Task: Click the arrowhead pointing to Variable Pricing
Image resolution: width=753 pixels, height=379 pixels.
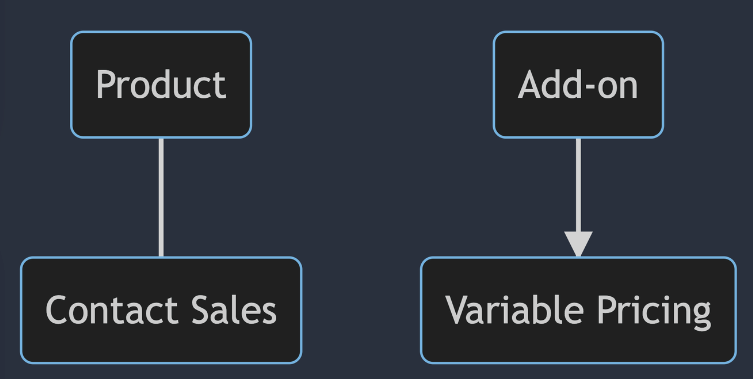Action: point(578,244)
